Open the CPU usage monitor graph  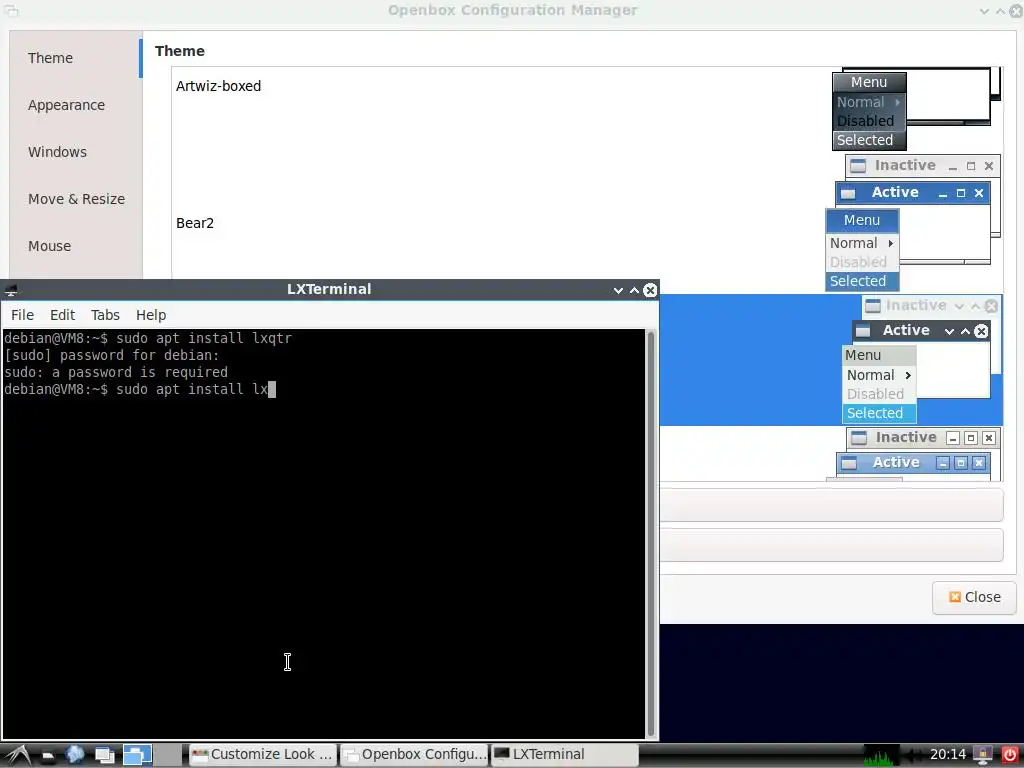tap(881, 756)
